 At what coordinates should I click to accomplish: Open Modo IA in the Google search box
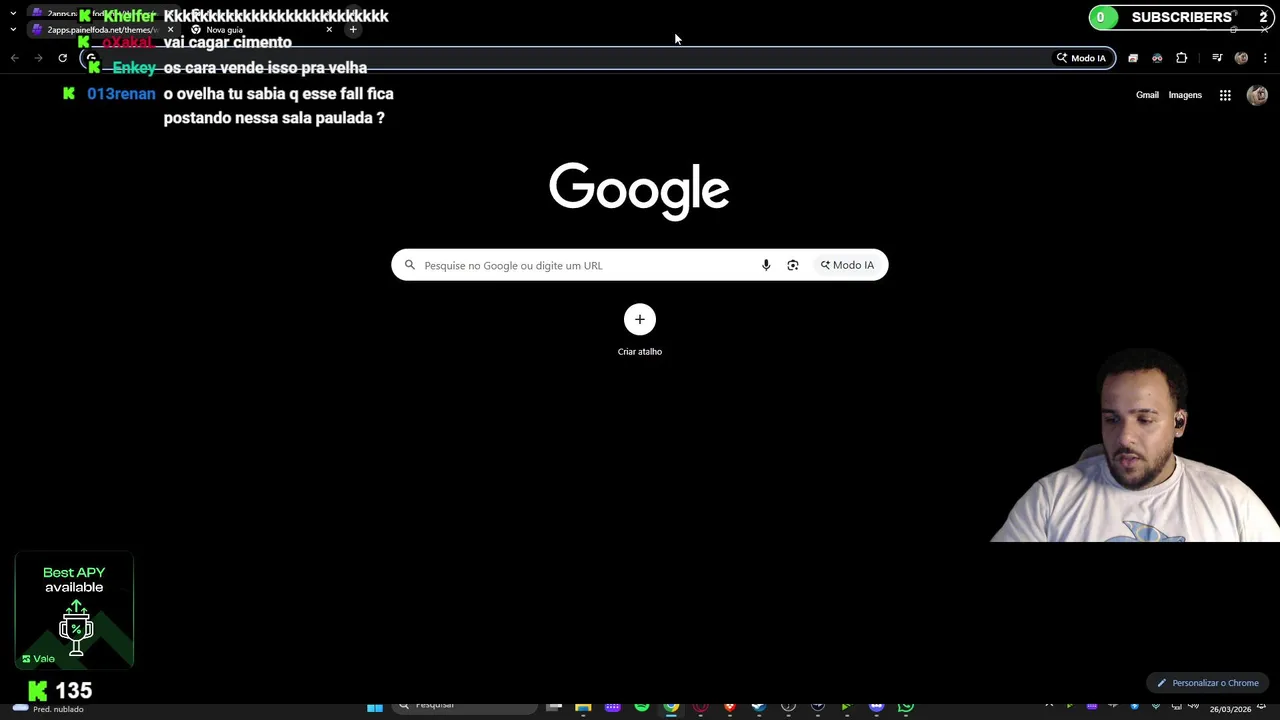[847, 265]
